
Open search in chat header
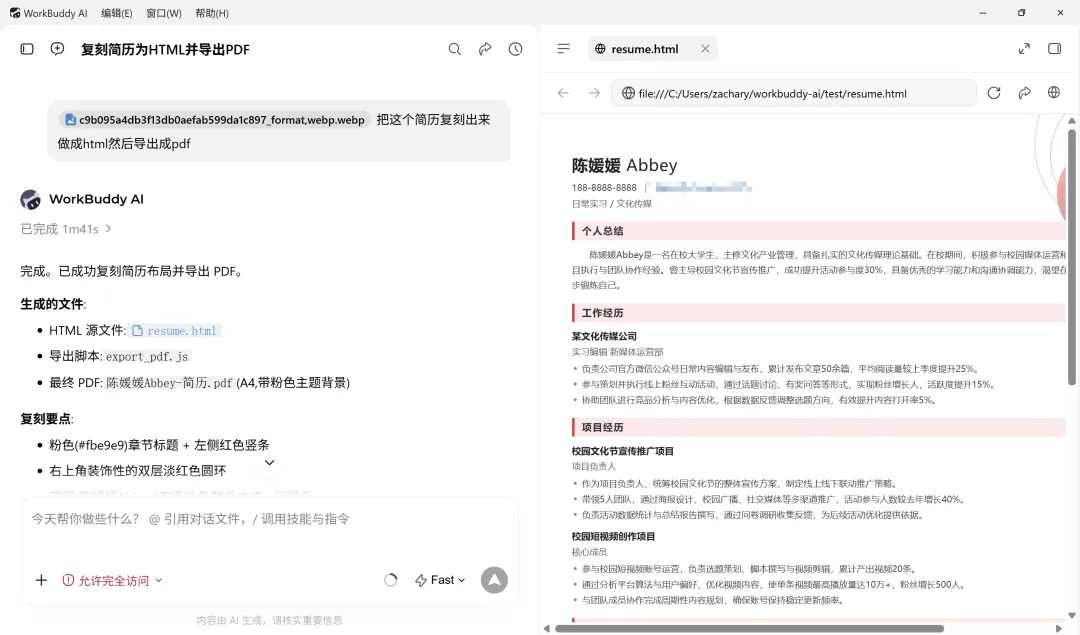point(455,49)
